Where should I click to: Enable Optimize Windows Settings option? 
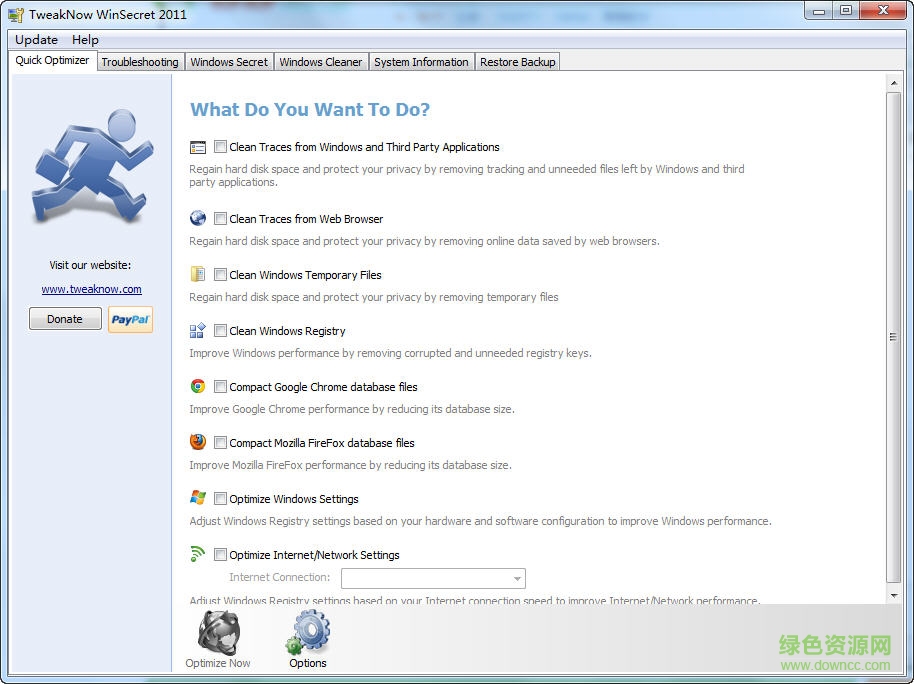221,498
